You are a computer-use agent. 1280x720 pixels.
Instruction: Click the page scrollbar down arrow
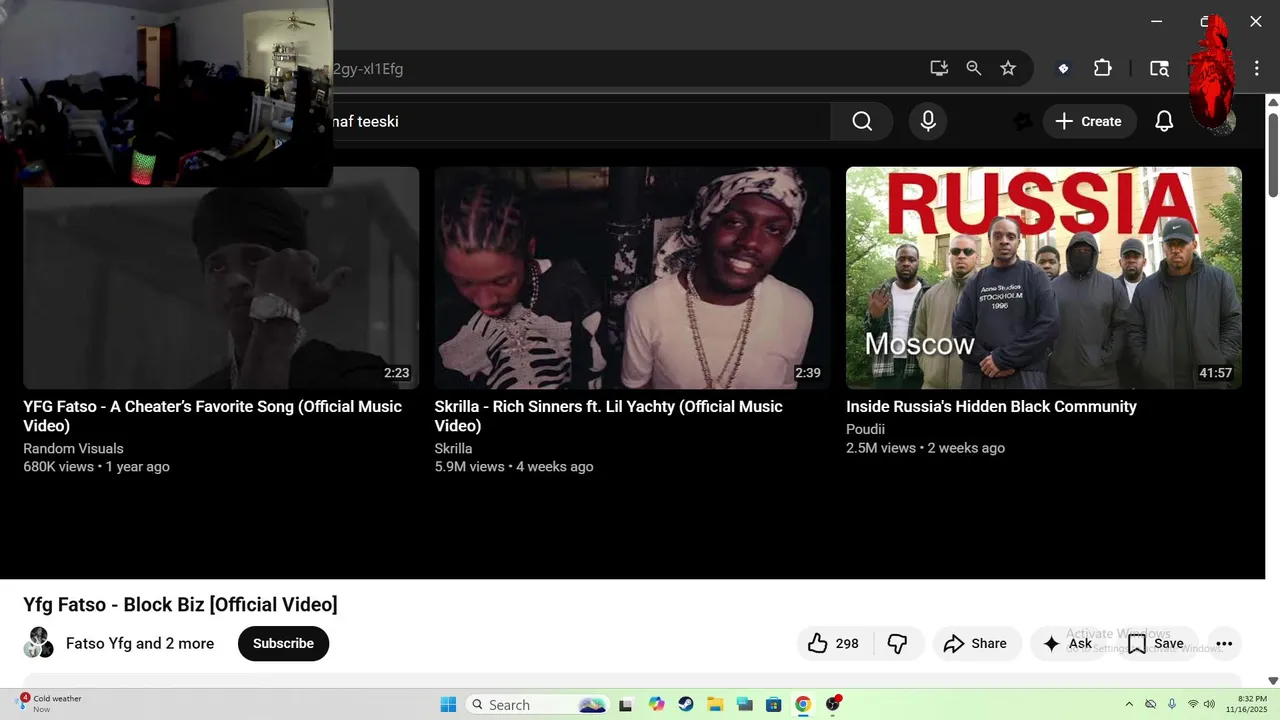1273,681
